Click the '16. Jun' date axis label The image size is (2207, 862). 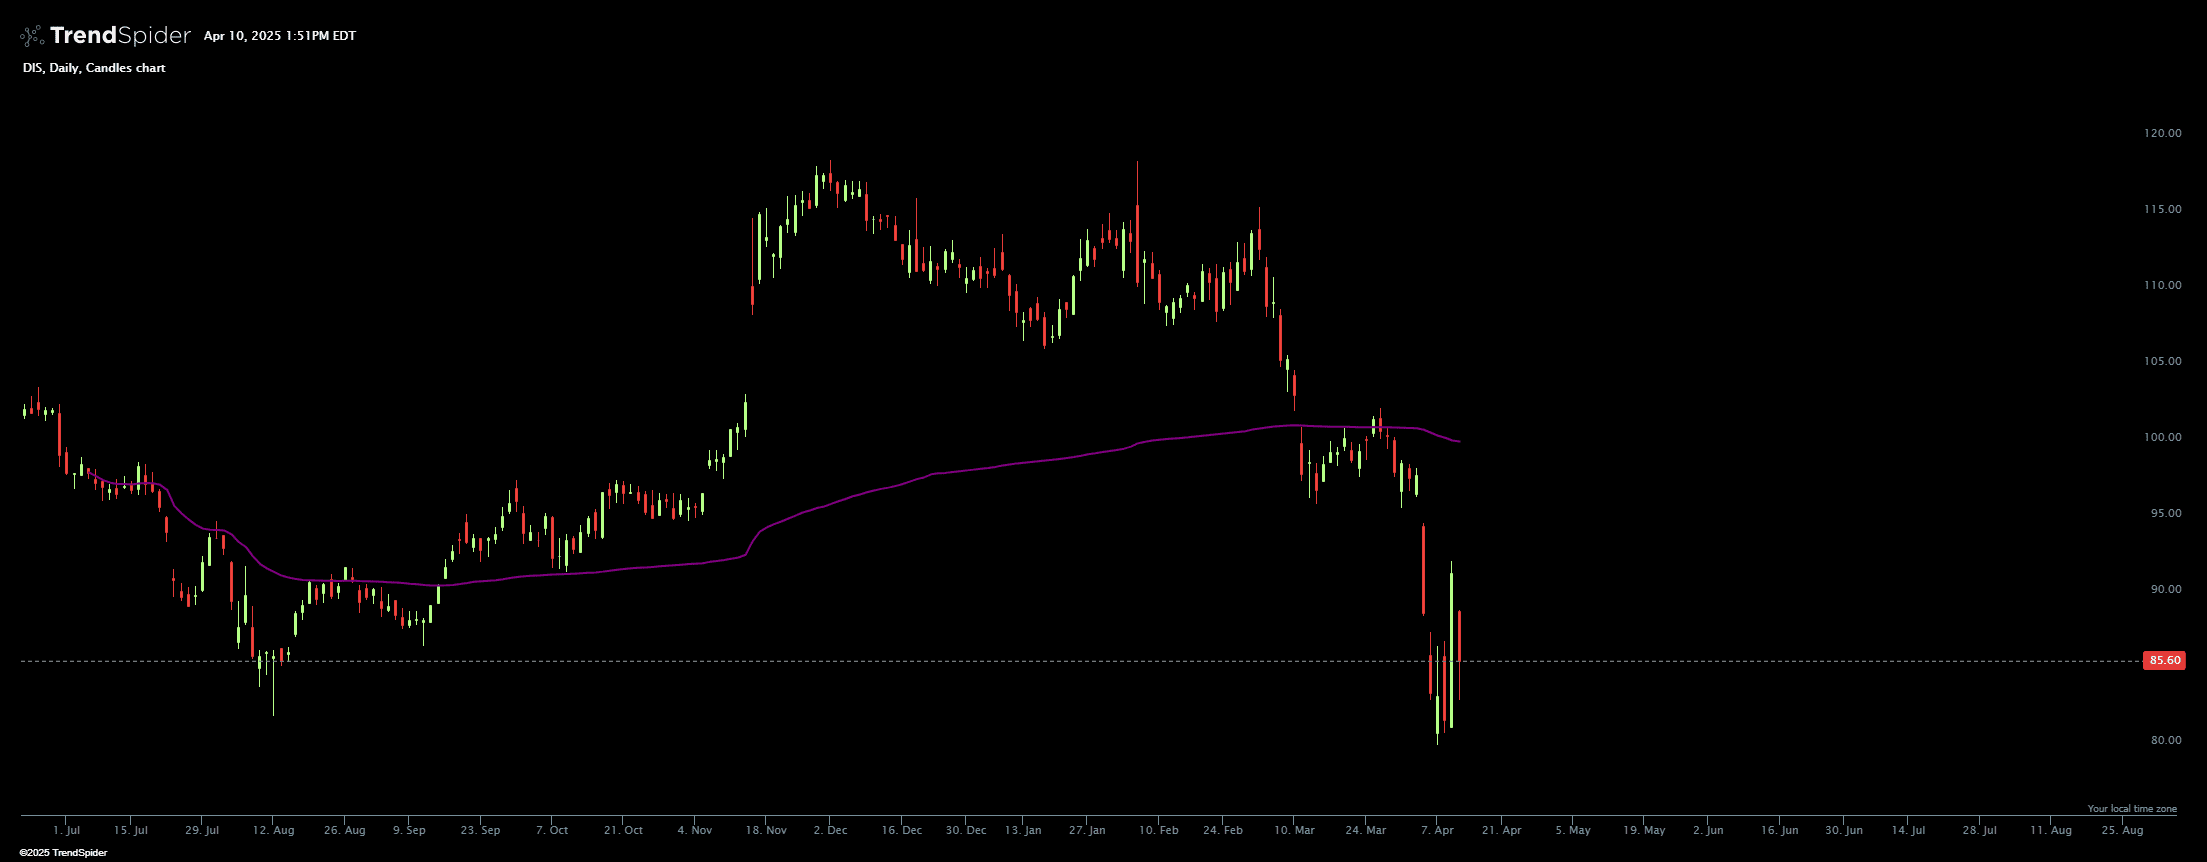[1780, 830]
